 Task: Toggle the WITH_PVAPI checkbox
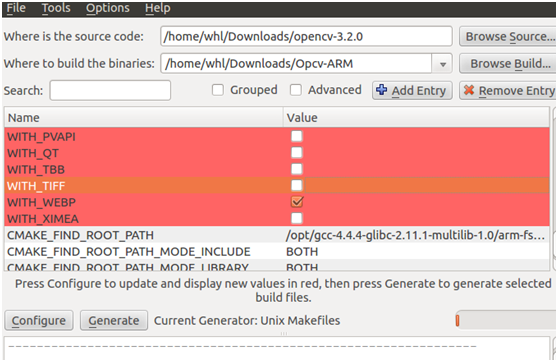(x=297, y=136)
